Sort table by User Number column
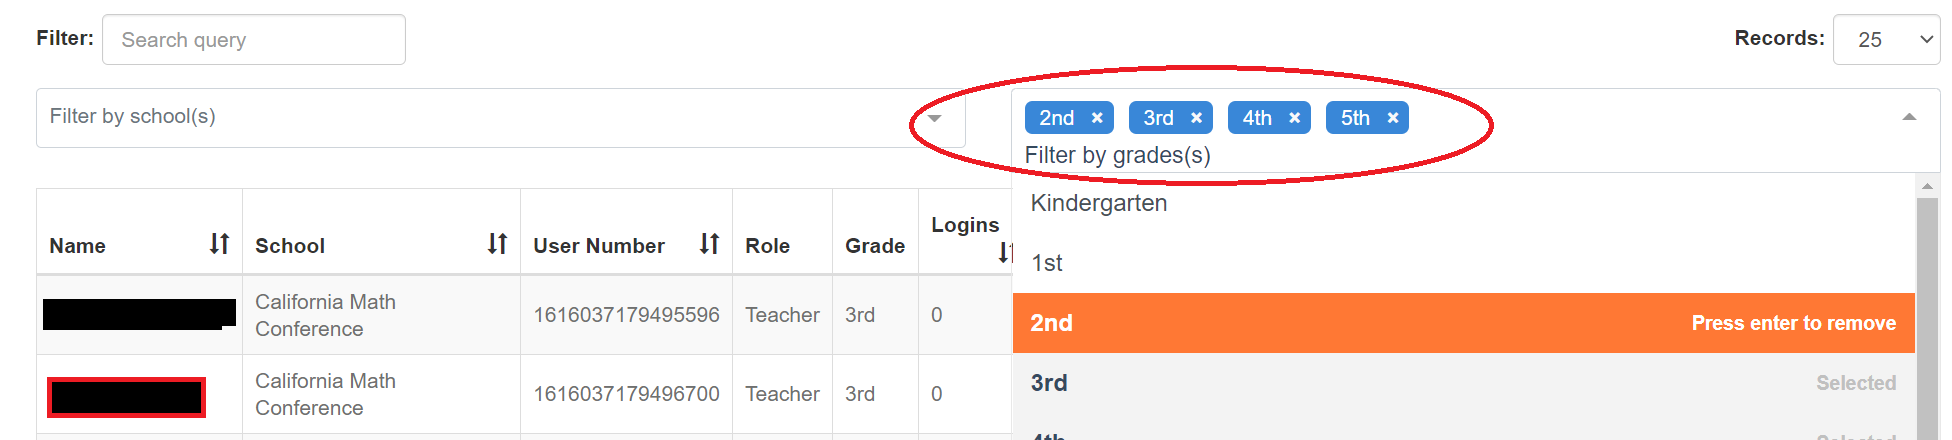 pyautogui.click(x=709, y=244)
